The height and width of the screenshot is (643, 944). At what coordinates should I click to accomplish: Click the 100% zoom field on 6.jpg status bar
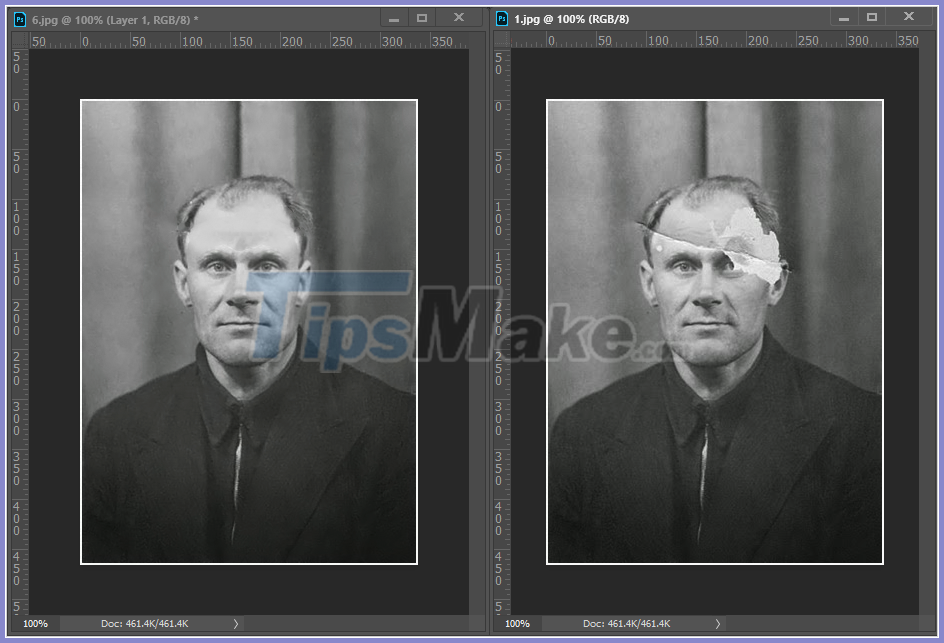click(x=35, y=623)
